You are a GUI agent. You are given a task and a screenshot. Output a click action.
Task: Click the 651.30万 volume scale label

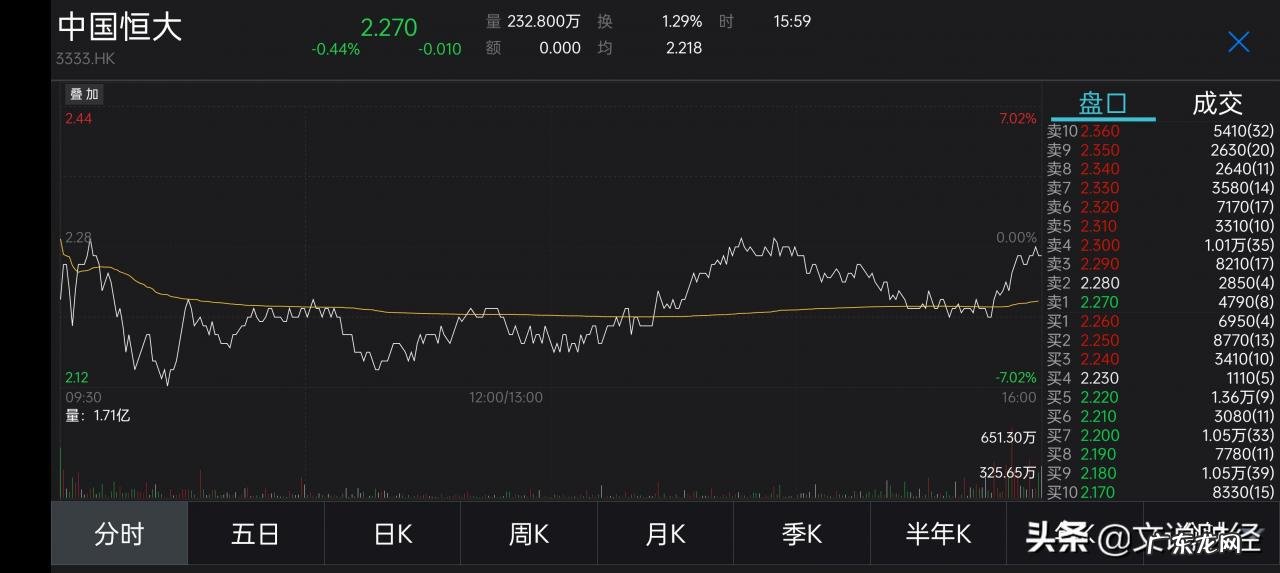point(1008,437)
